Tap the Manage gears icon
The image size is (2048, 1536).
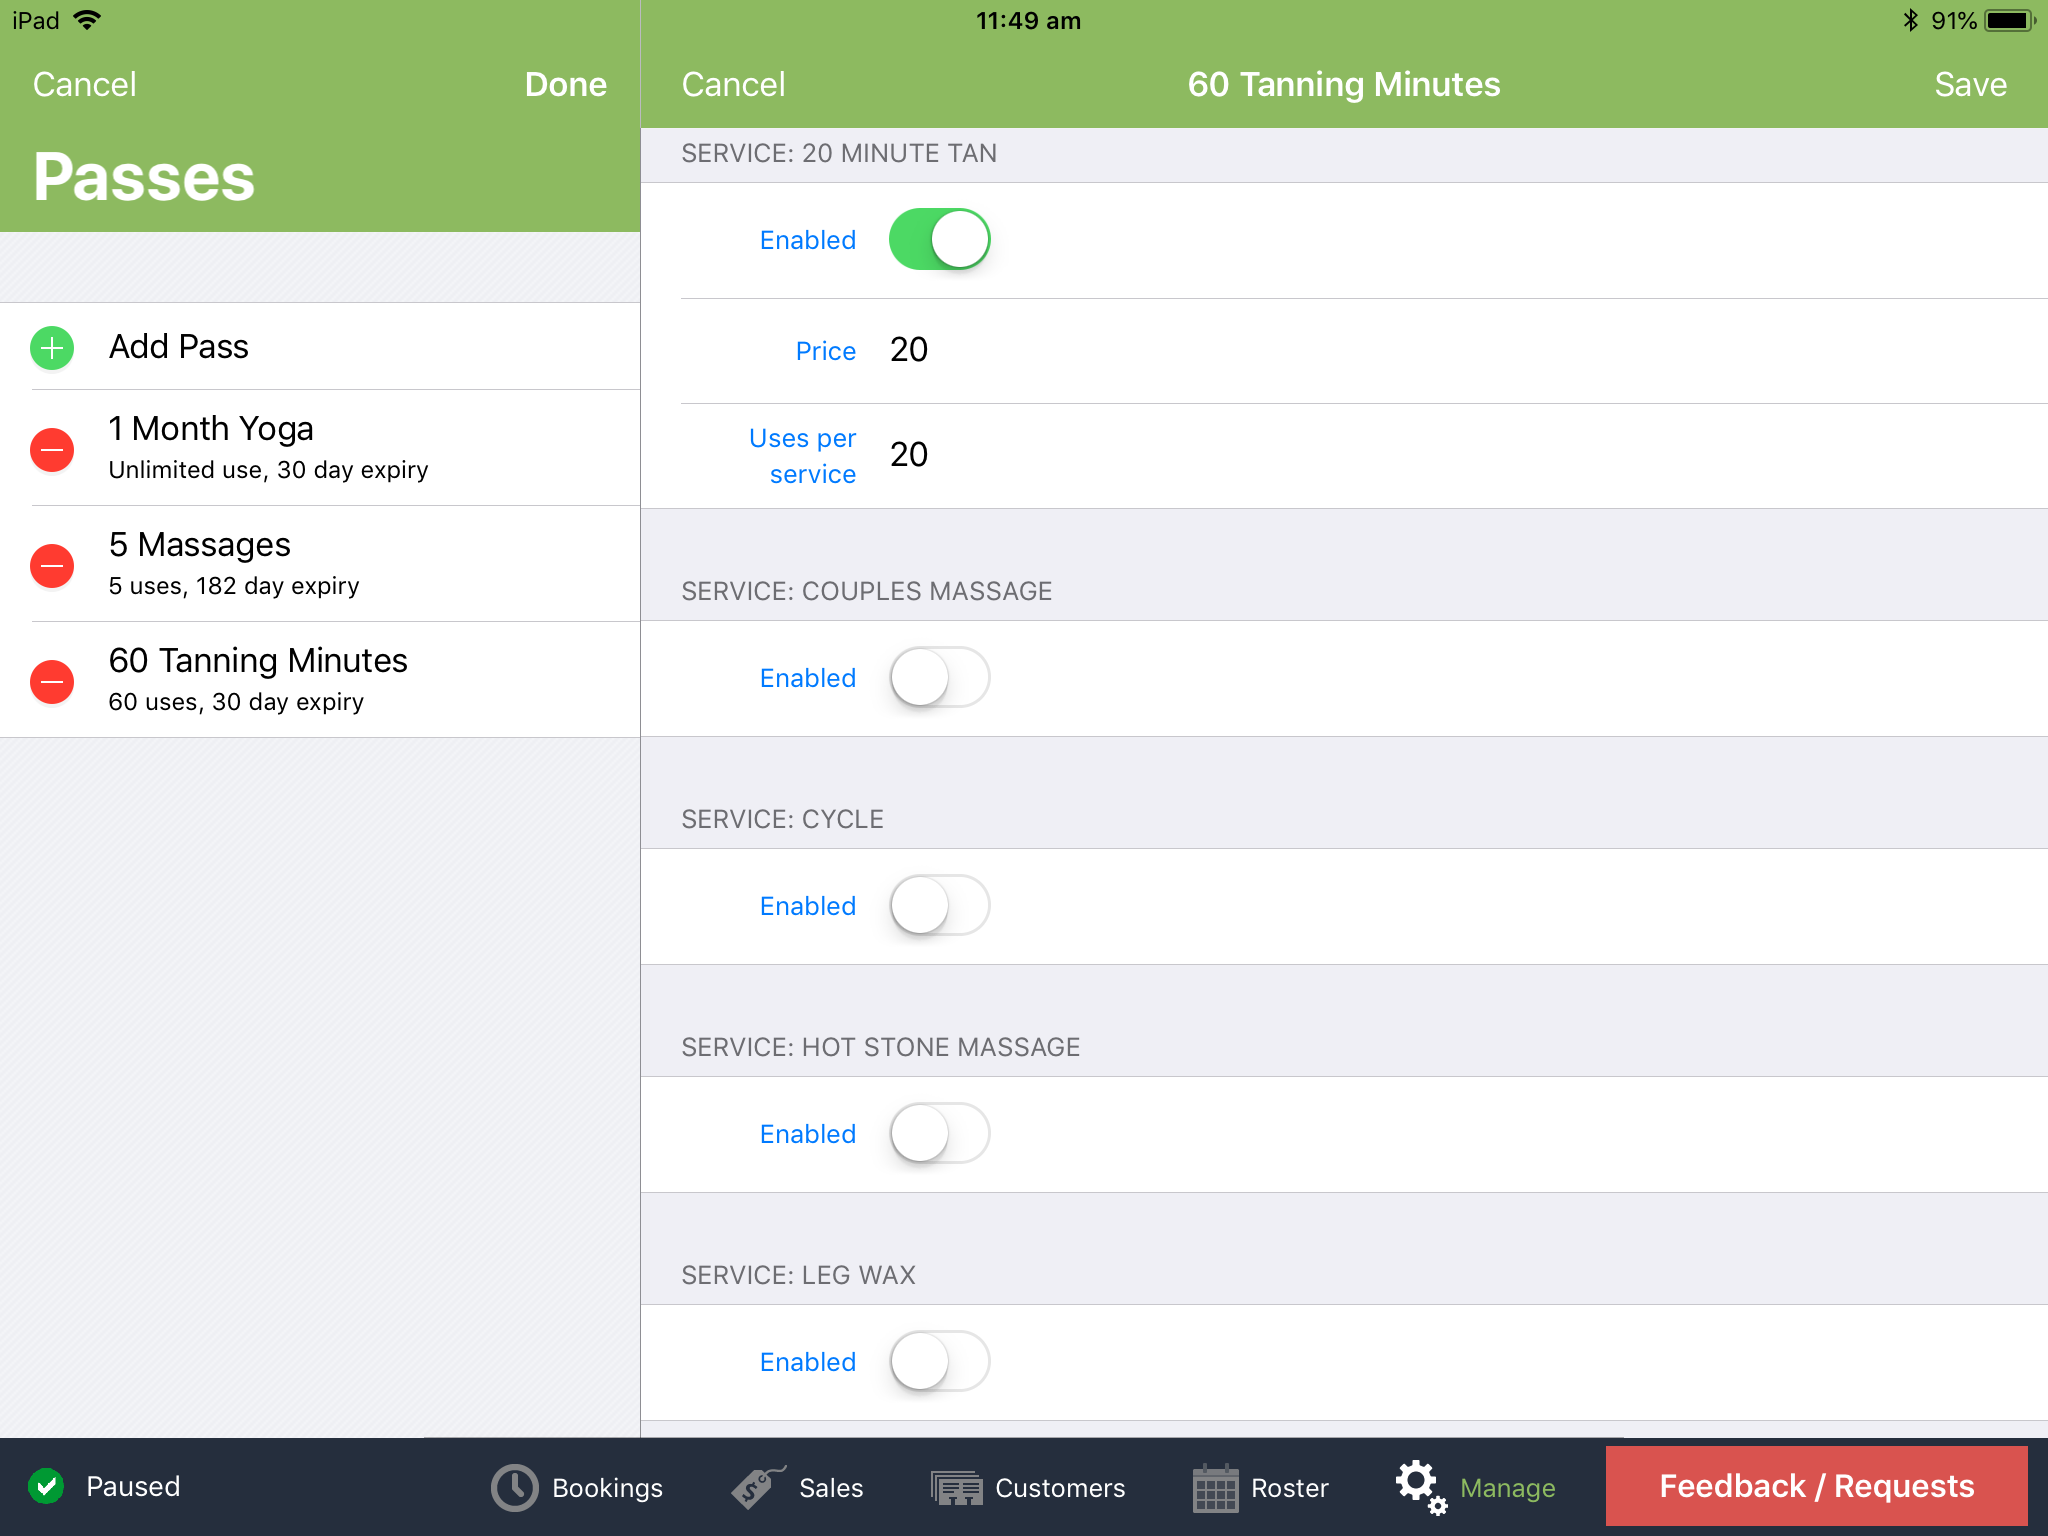coord(1421,1487)
